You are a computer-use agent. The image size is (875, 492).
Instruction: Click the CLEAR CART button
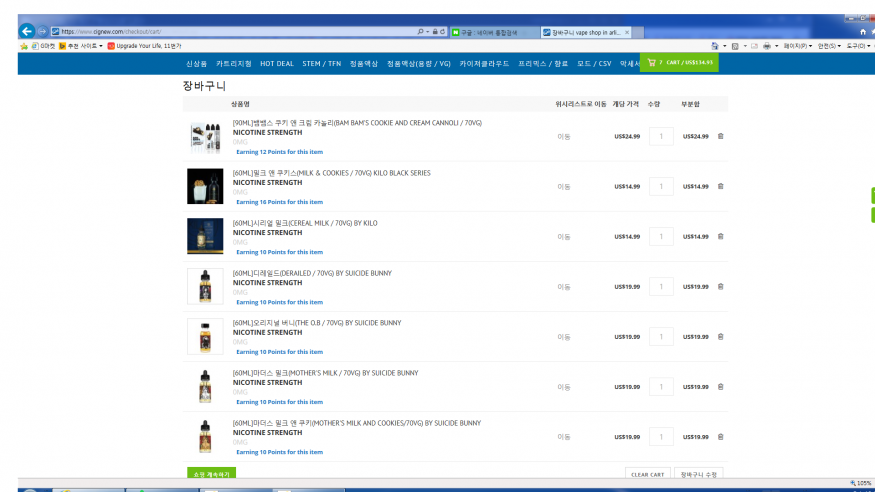pyautogui.click(x=647, y=474)
